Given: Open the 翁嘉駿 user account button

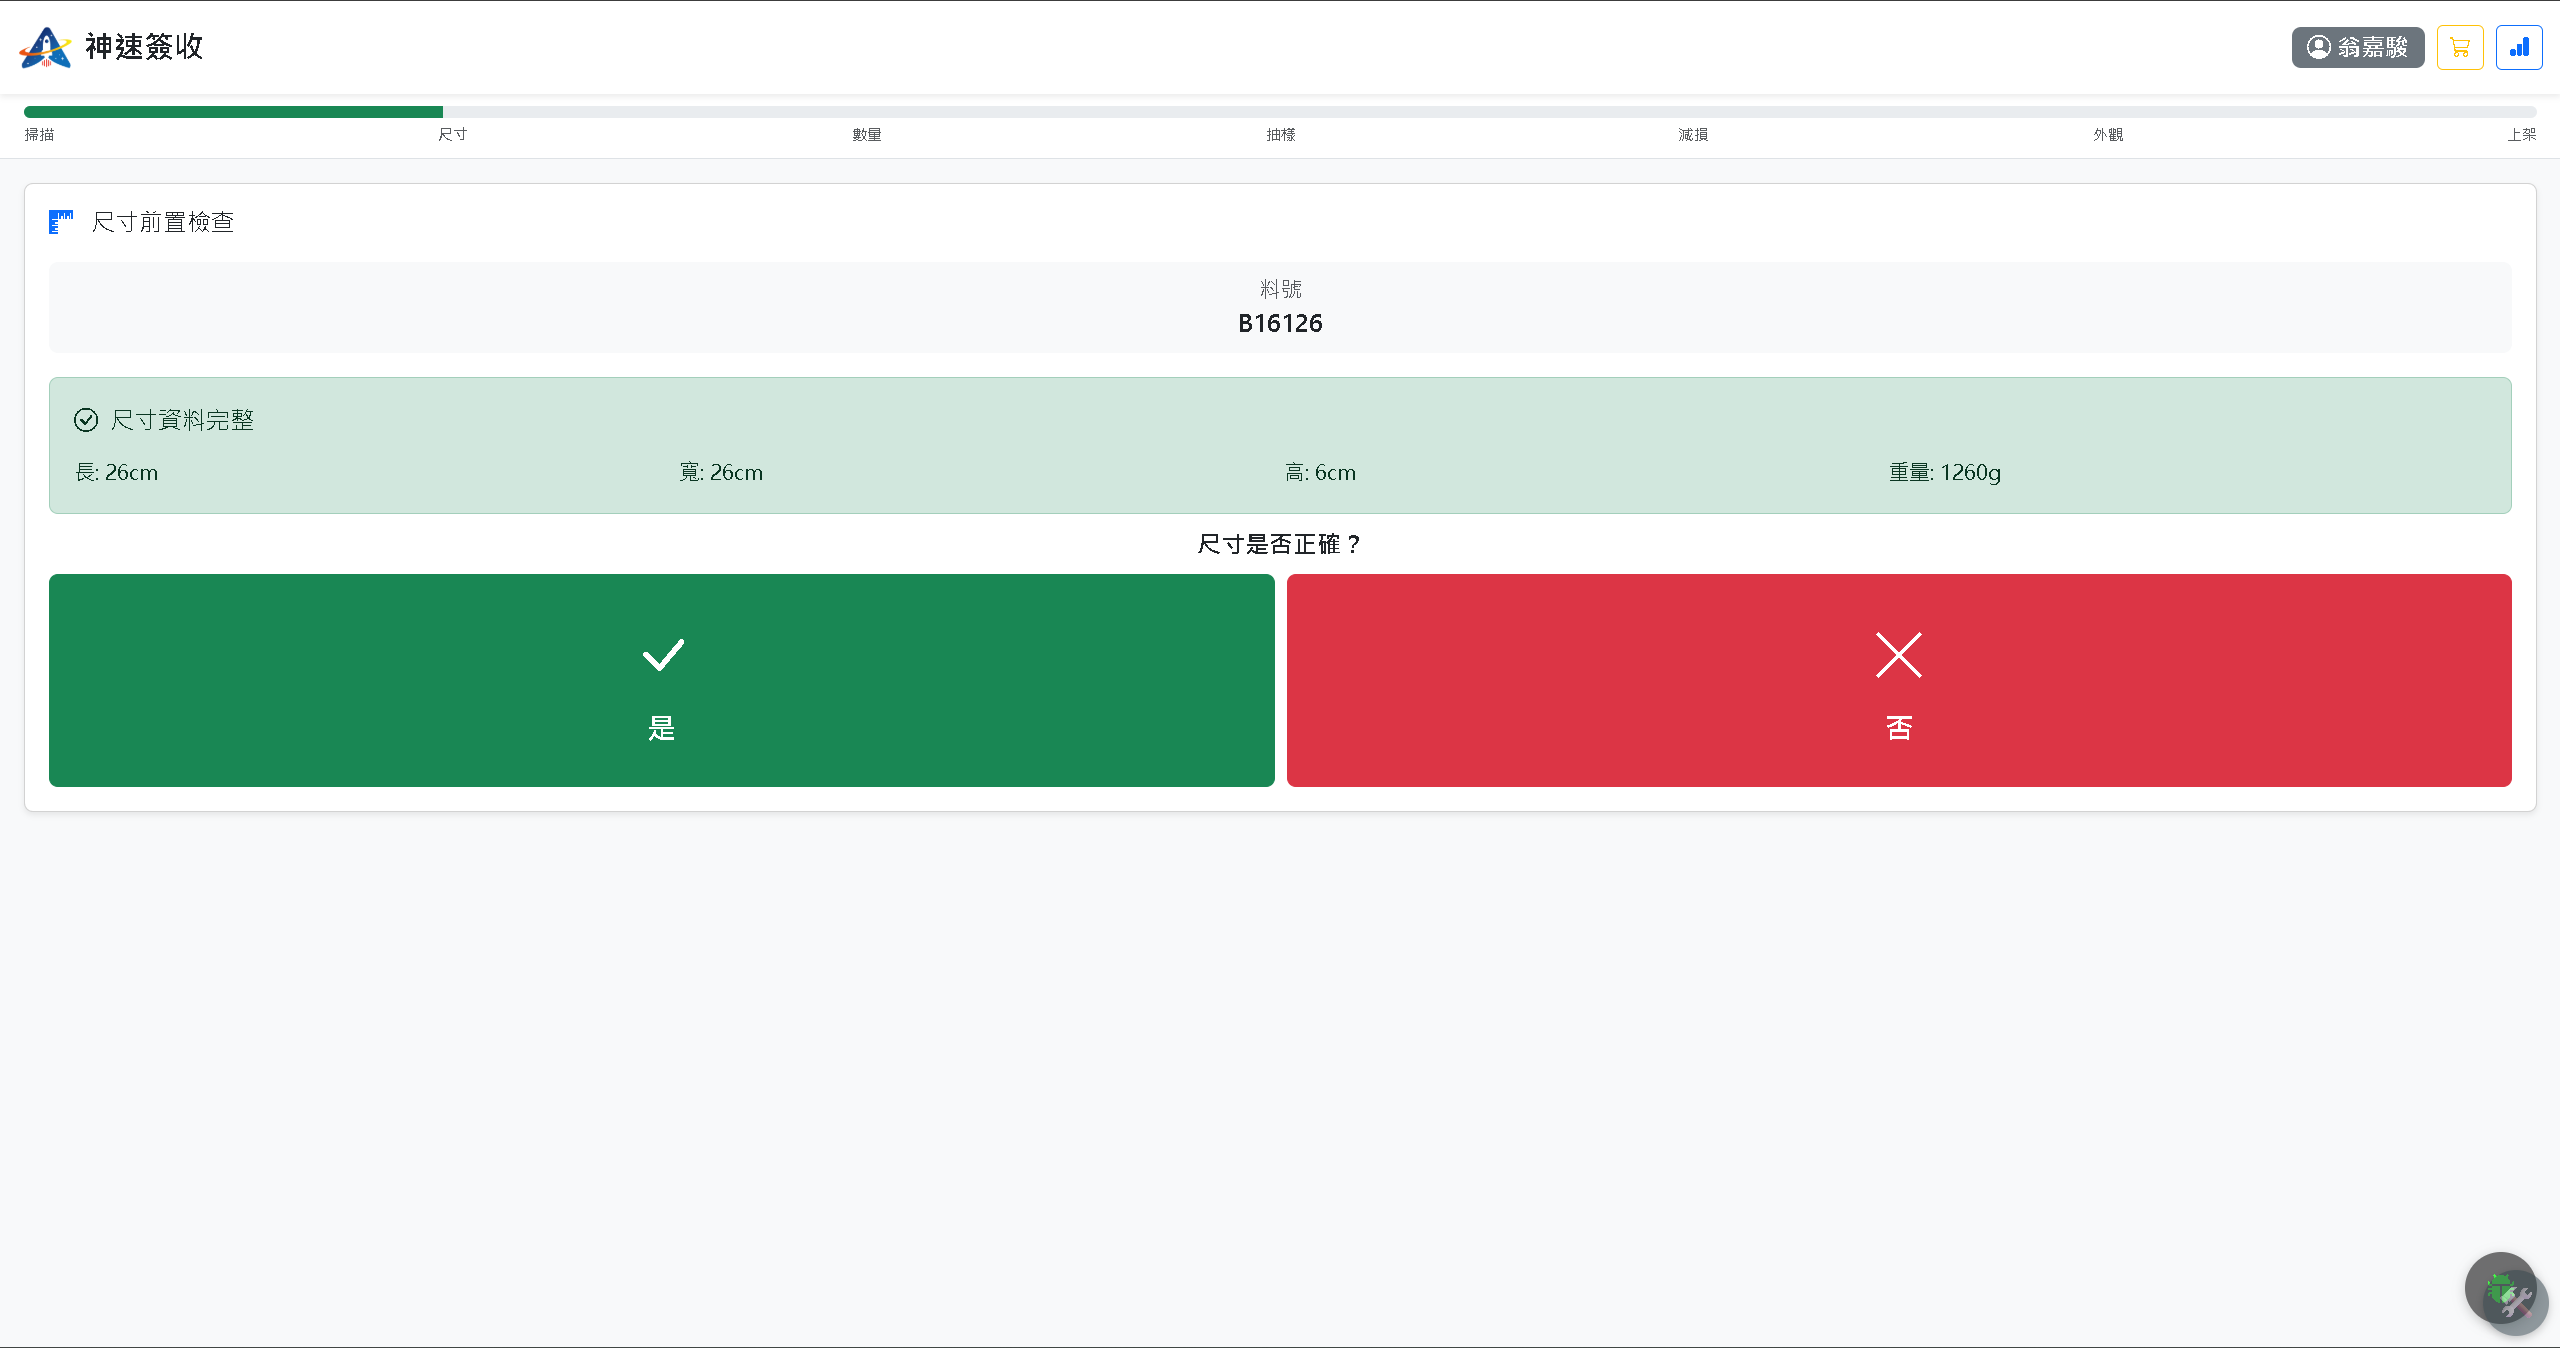Looking at the screenshot, I should click(2358, 47).
